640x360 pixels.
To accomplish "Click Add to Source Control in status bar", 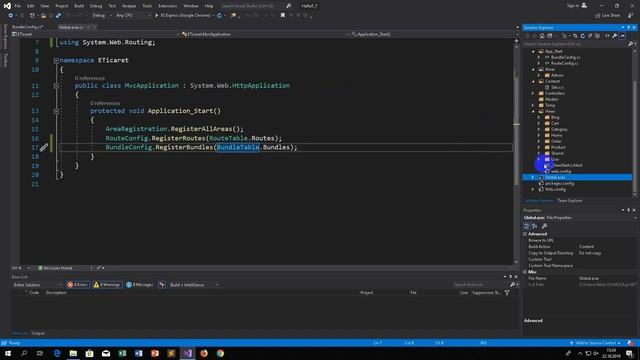I will pyautogui.click(x=596, y=343).
